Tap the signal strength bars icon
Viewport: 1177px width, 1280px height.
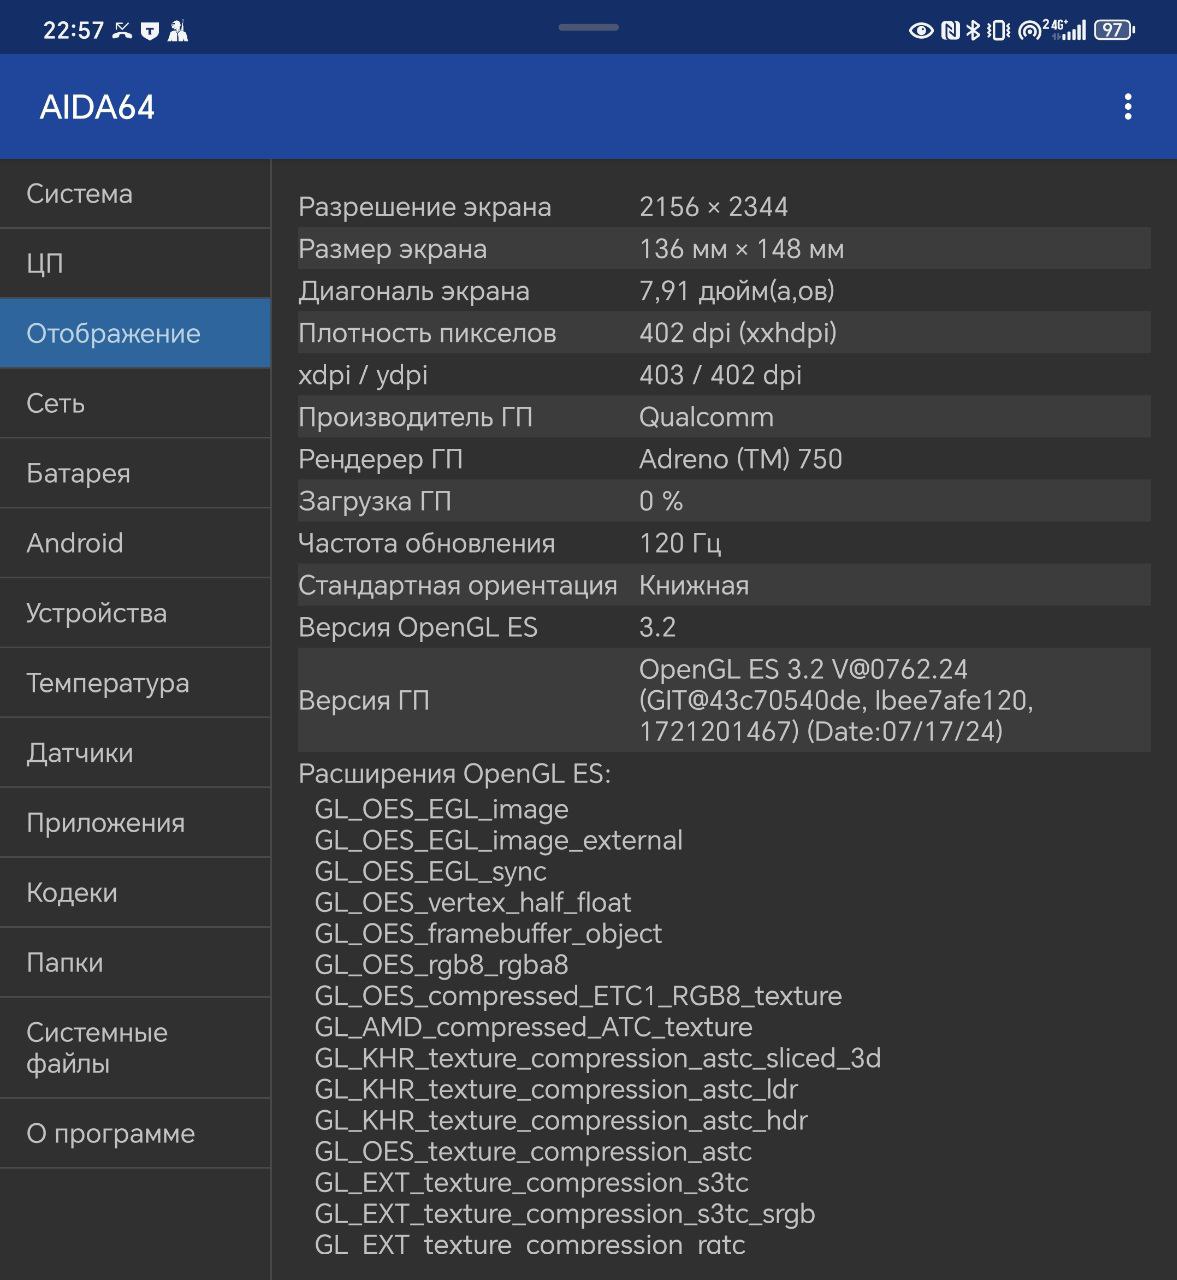1074,31
